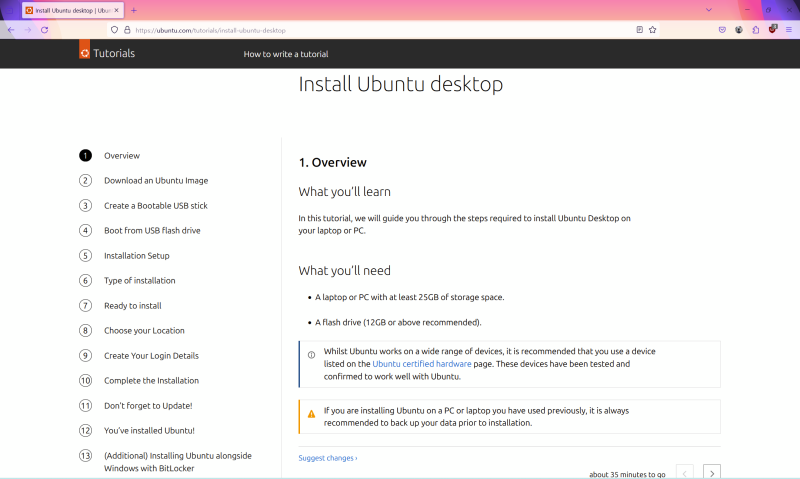Select the Install Ubuntu desktop tab
Screen dimensions: 800x479
point(72,10)
